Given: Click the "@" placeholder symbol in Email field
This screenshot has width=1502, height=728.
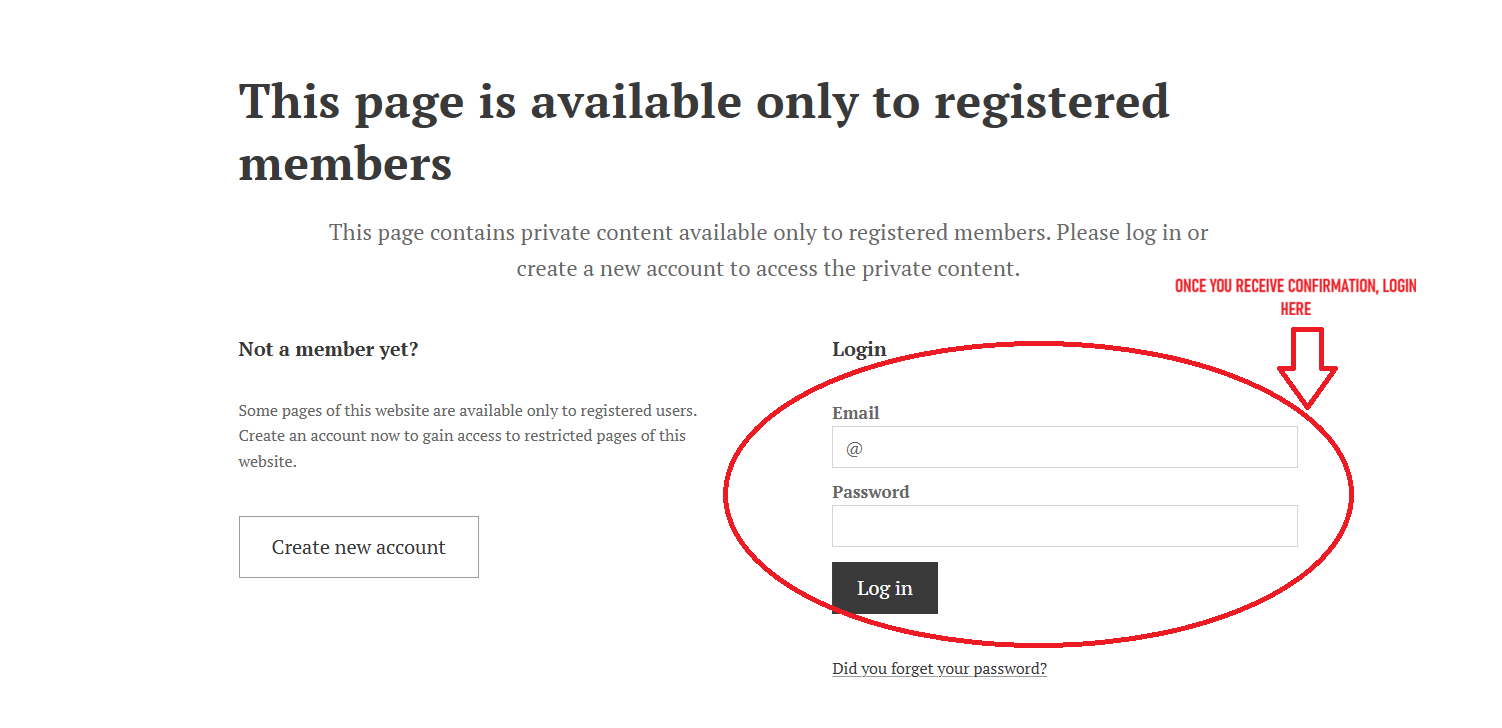Looking at the screenshot, I should coord(854,449).
